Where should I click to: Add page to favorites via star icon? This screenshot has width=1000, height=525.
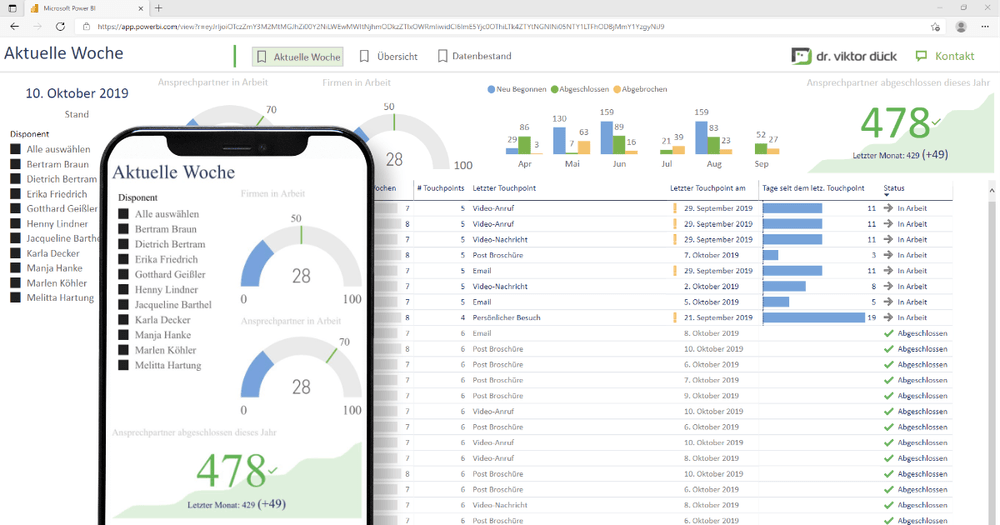click(935, 26)
